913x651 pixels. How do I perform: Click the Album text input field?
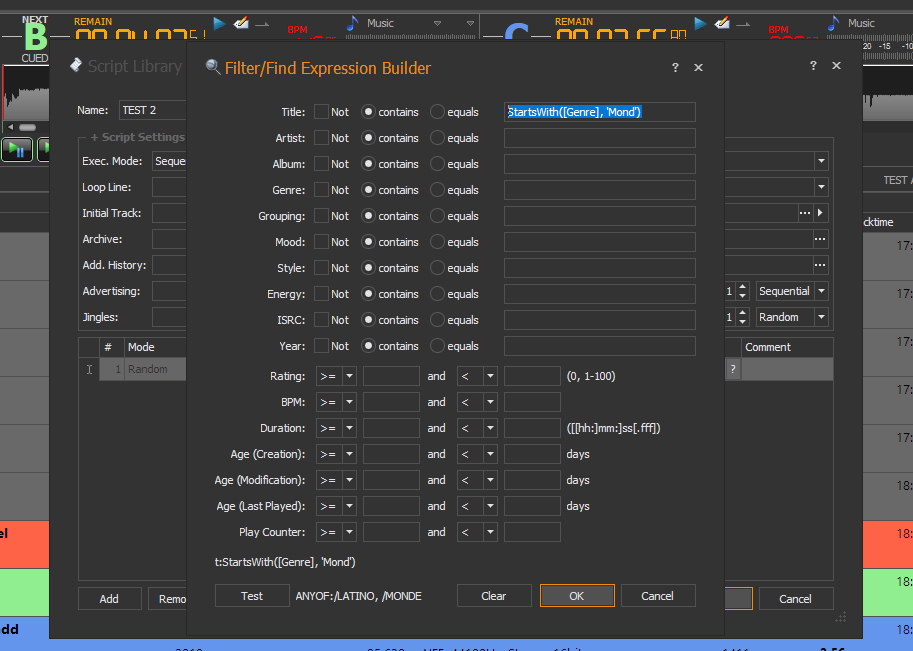(x=599, y=164)
